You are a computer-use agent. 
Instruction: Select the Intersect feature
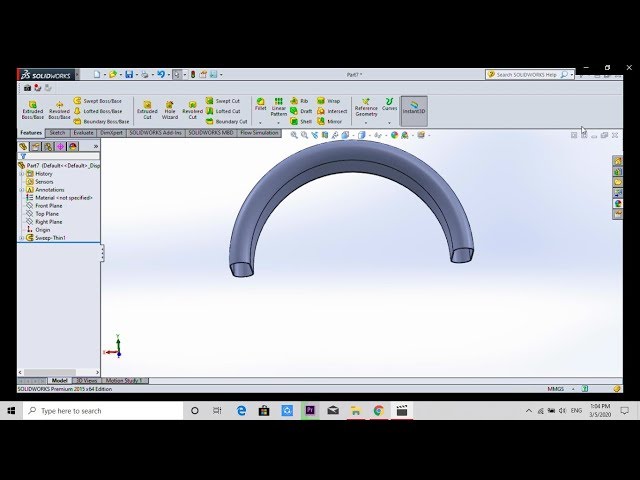point(332,111)
